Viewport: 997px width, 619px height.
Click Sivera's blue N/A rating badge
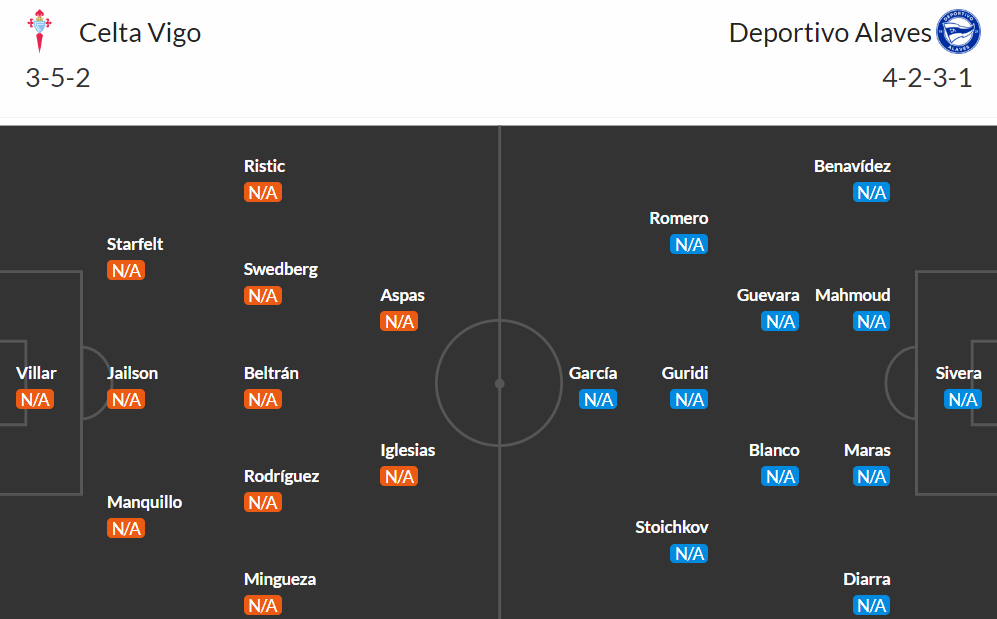click(x=963, y=400)
